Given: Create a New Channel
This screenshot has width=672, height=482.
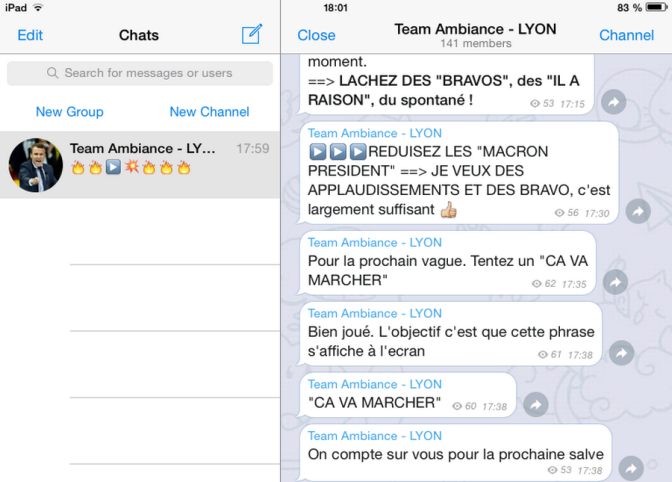Looking at the screenshot, I should click(x=209, y=112).
